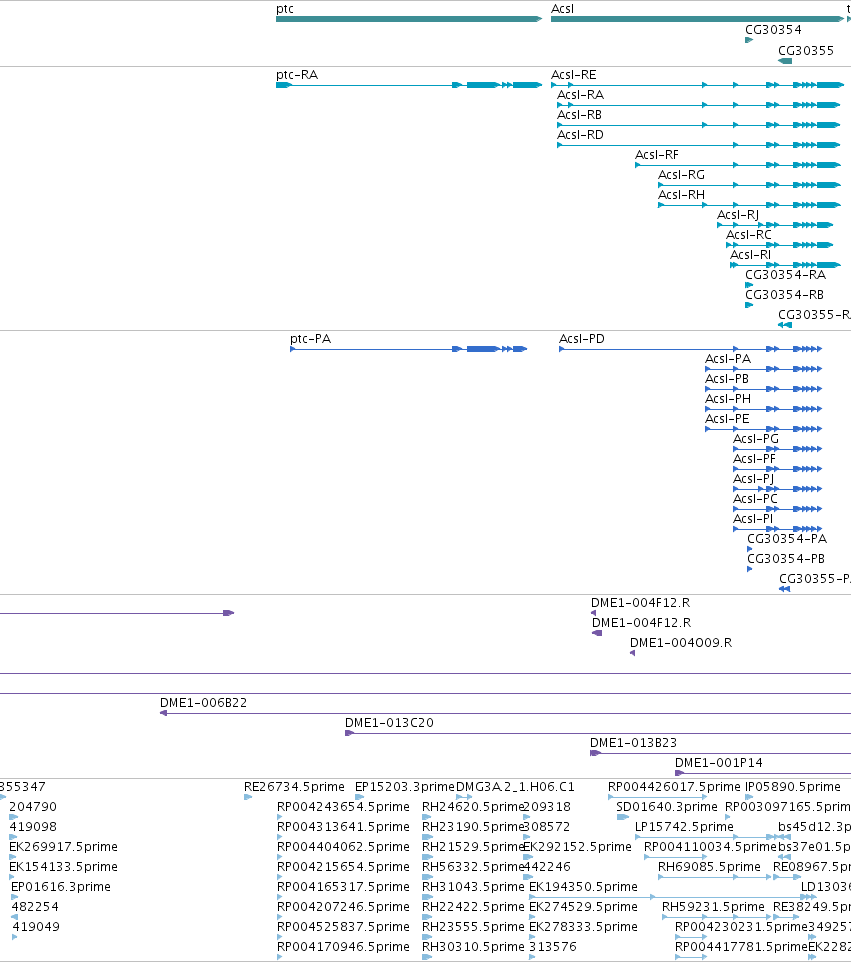Screen dimensions: 851x962
Task: Select the Acsl-PC protein label
Action: (755, 499)
